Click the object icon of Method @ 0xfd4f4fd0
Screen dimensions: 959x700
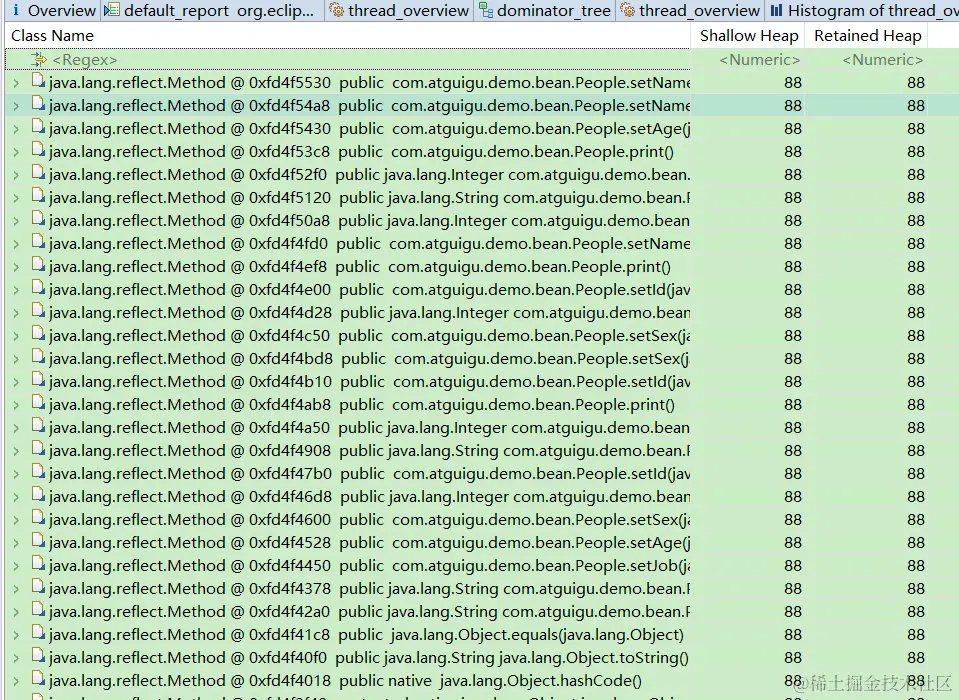[39, 243]
